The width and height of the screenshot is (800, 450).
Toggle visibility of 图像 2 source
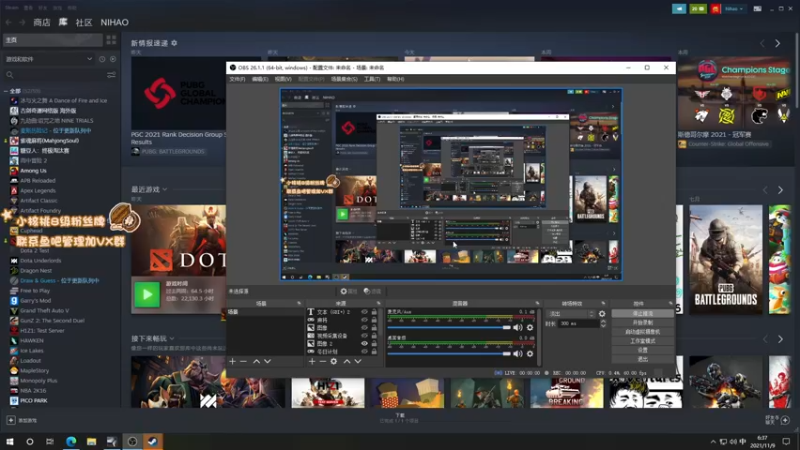[364, 343]
